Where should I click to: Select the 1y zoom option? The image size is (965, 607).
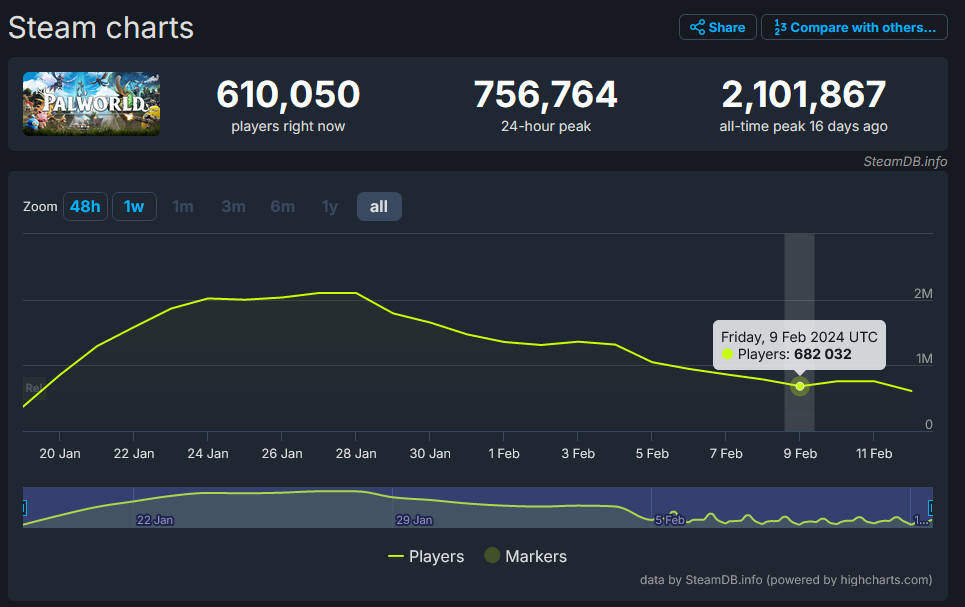point(330,206)
